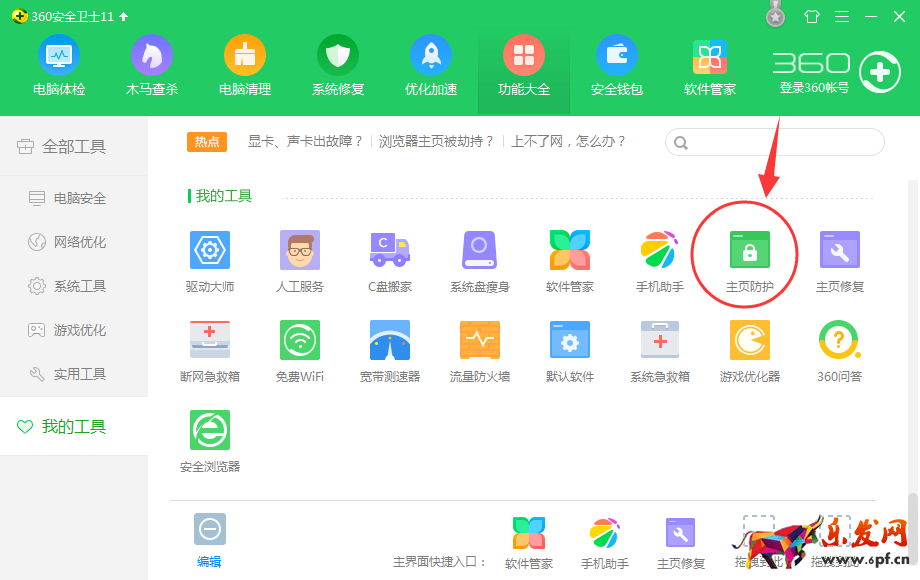Launch 驱动大师 from my tools
This screenshot has height=580, width=920.
point(209,258)
